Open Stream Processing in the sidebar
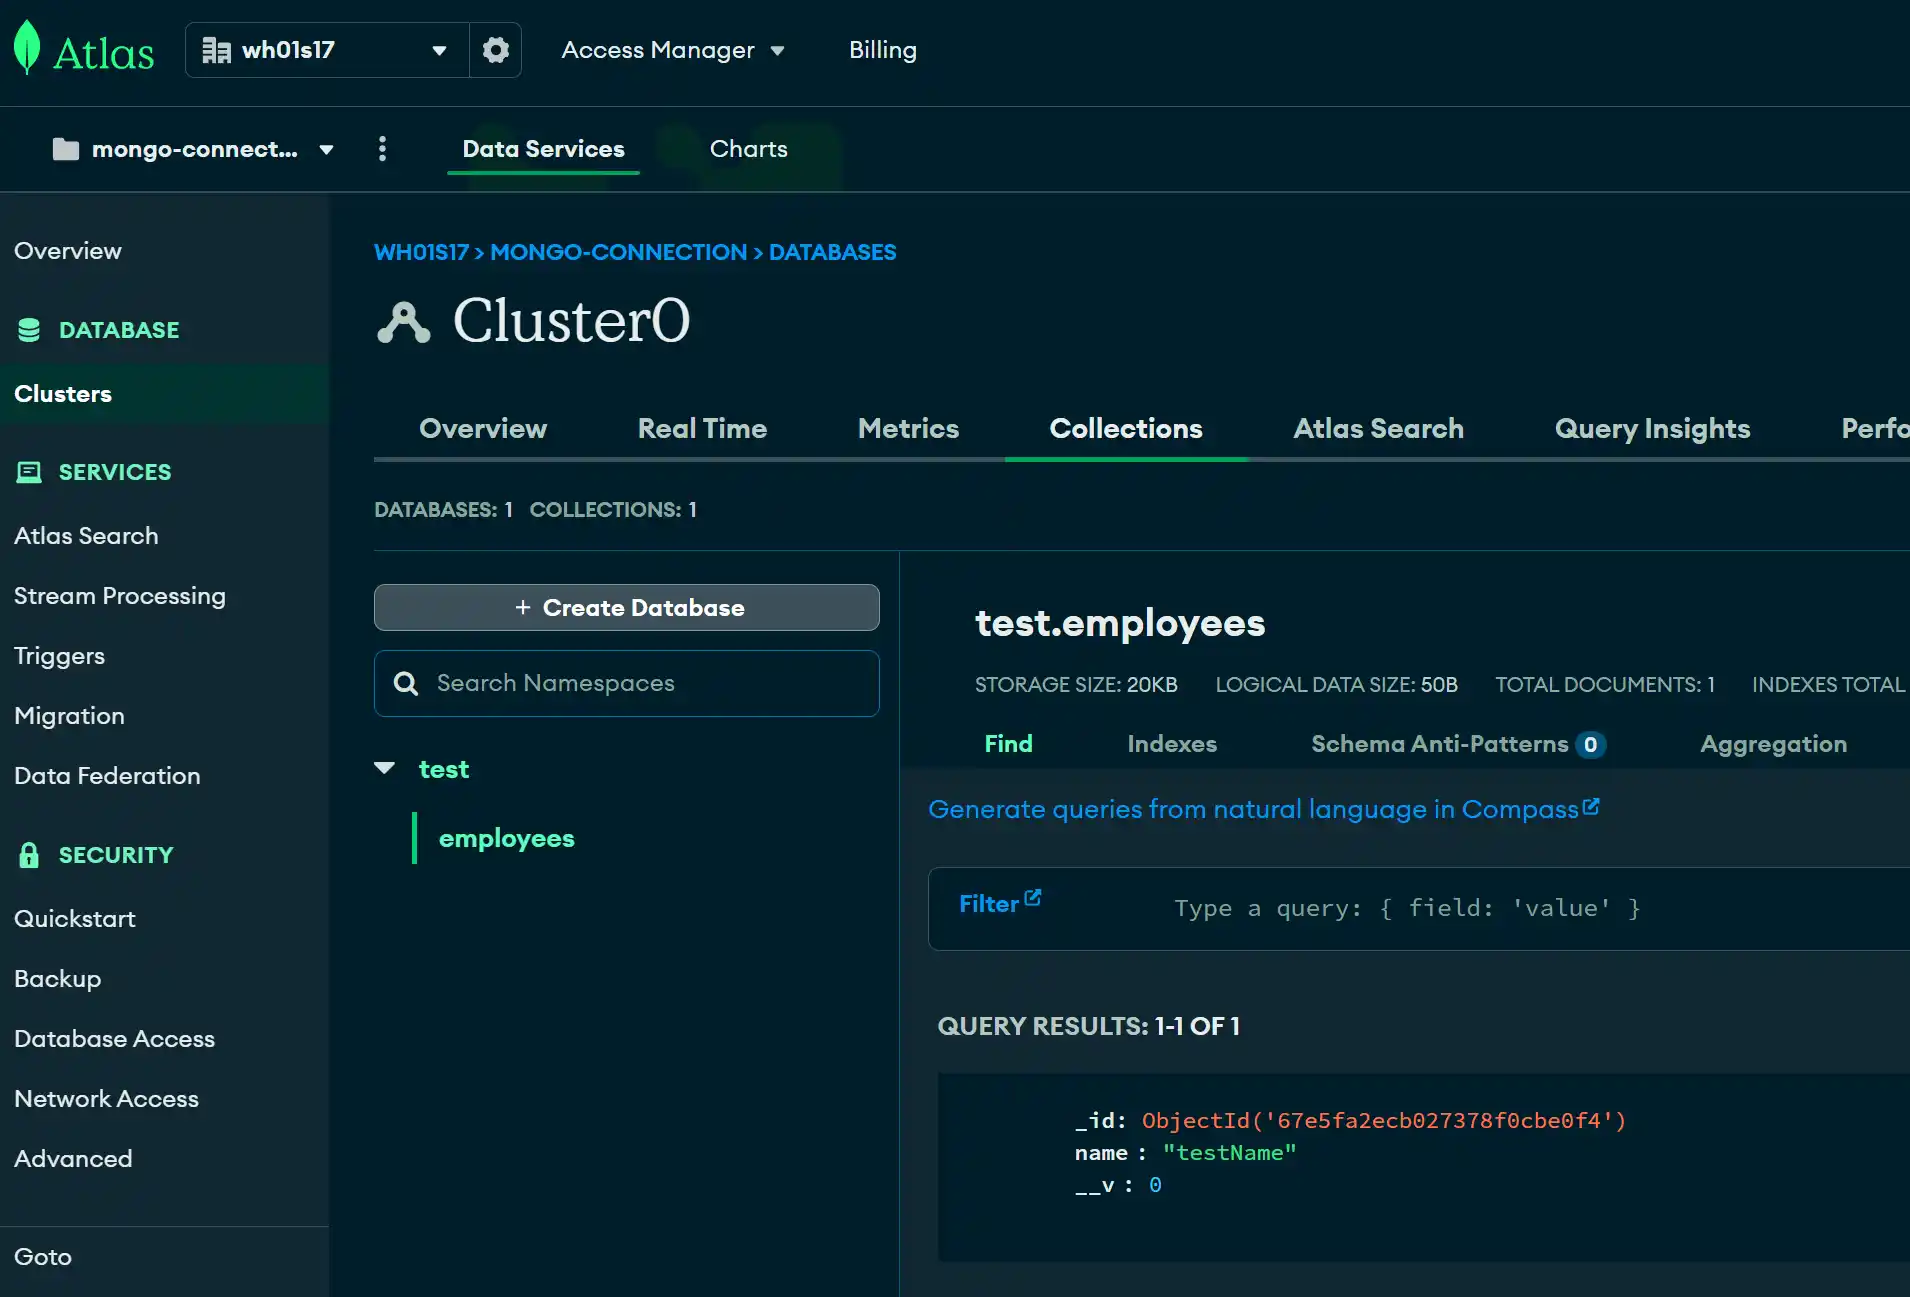 pyautogui.click(x=120, y=595)
